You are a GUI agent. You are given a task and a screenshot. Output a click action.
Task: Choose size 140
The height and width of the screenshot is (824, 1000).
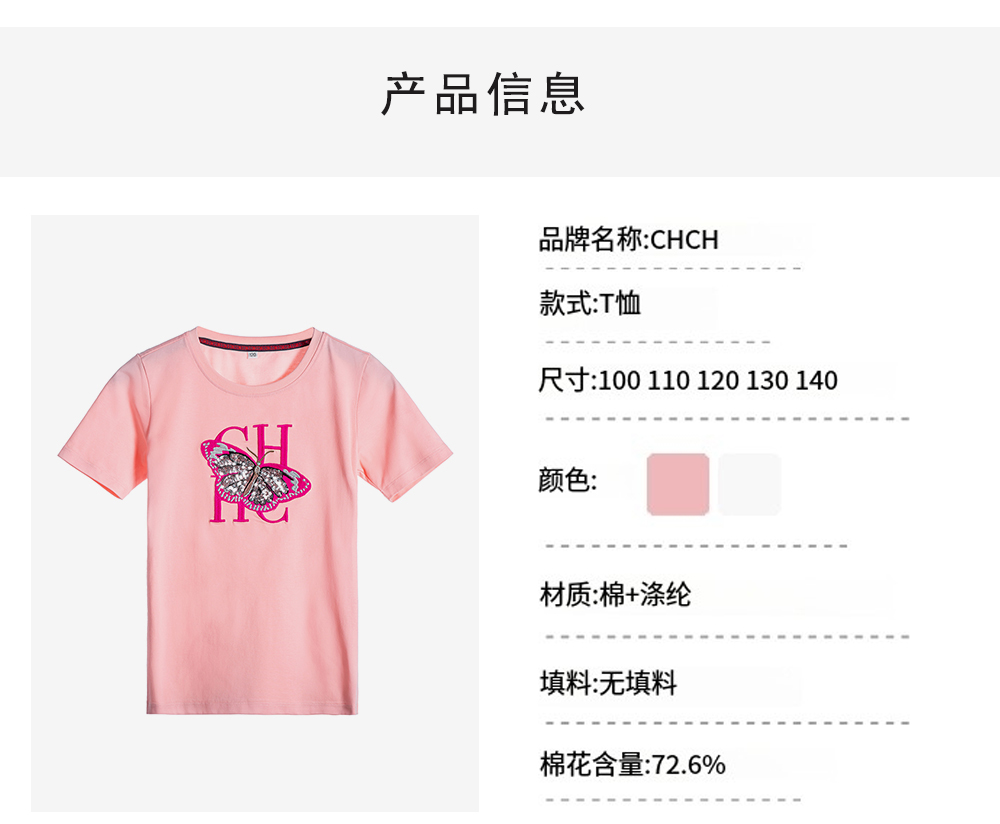[816, 381]
